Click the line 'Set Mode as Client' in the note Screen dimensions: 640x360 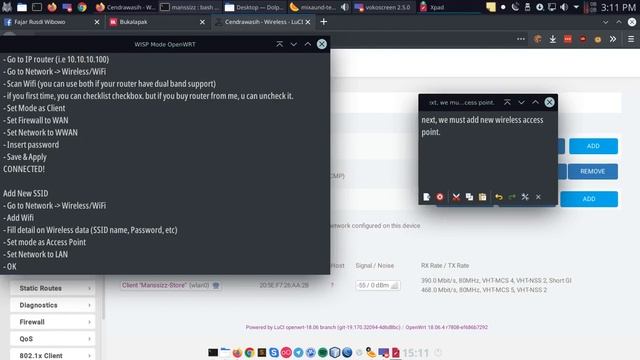(34, 108)
